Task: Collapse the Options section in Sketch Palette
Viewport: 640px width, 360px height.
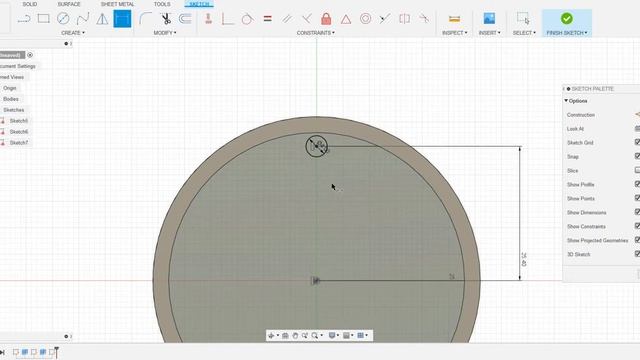Action: tap(567, 100)
